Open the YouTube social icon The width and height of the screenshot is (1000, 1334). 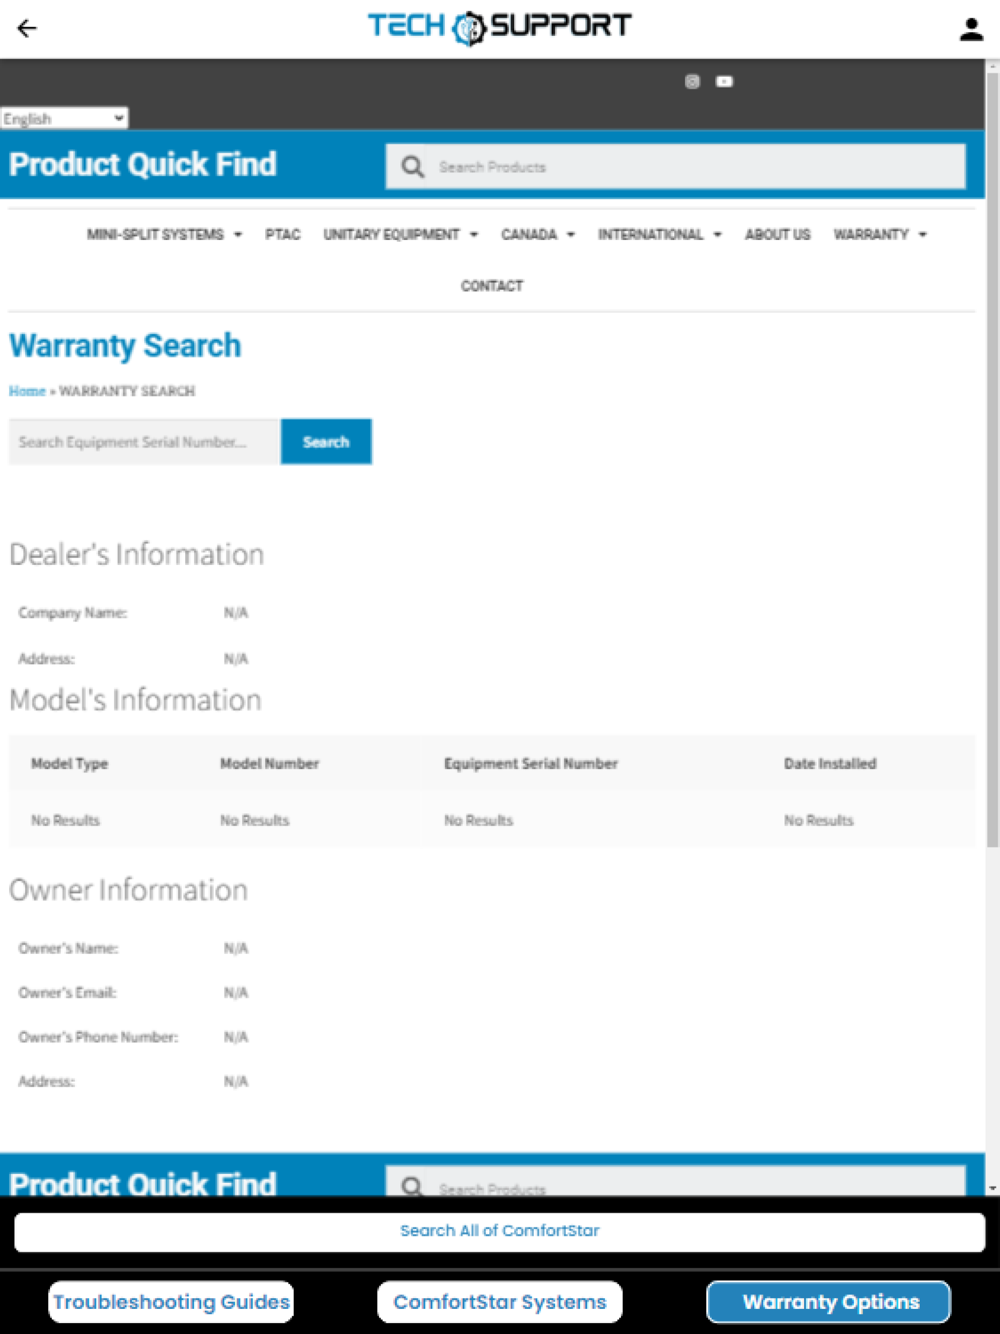pos(724,81)
